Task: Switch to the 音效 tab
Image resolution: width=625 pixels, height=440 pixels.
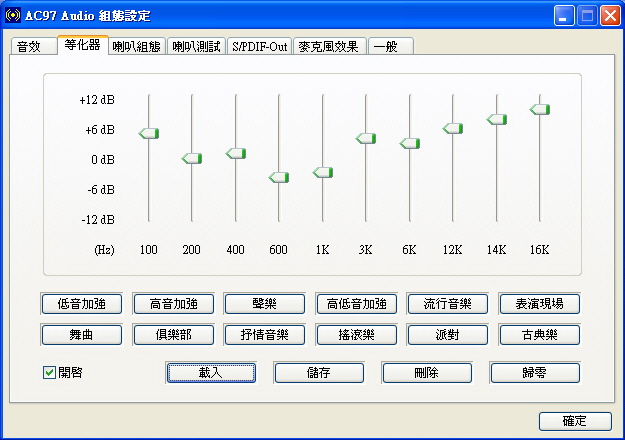Action: point(30,47)
